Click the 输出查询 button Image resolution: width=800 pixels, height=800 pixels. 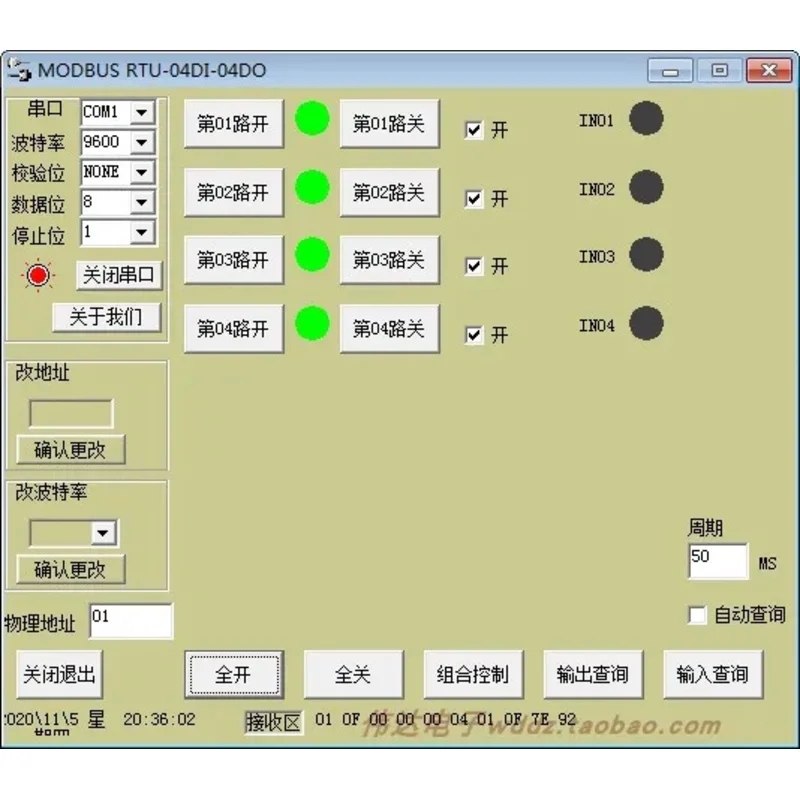pos(593,674)
